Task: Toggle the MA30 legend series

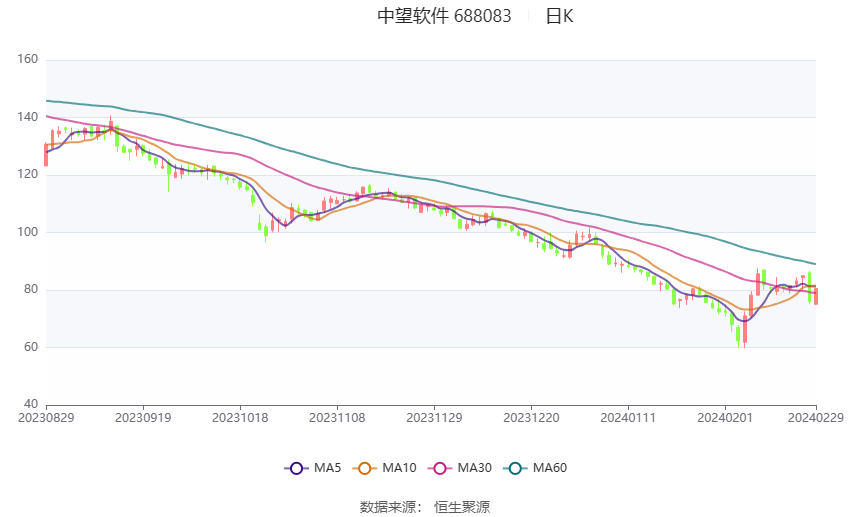Action: pos(460,468)
